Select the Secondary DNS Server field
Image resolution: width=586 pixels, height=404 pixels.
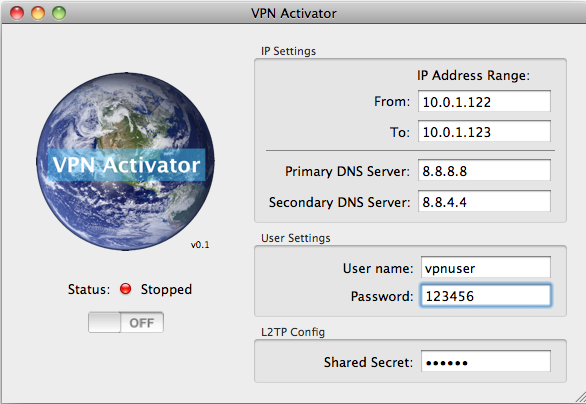[x=484, y=201]
